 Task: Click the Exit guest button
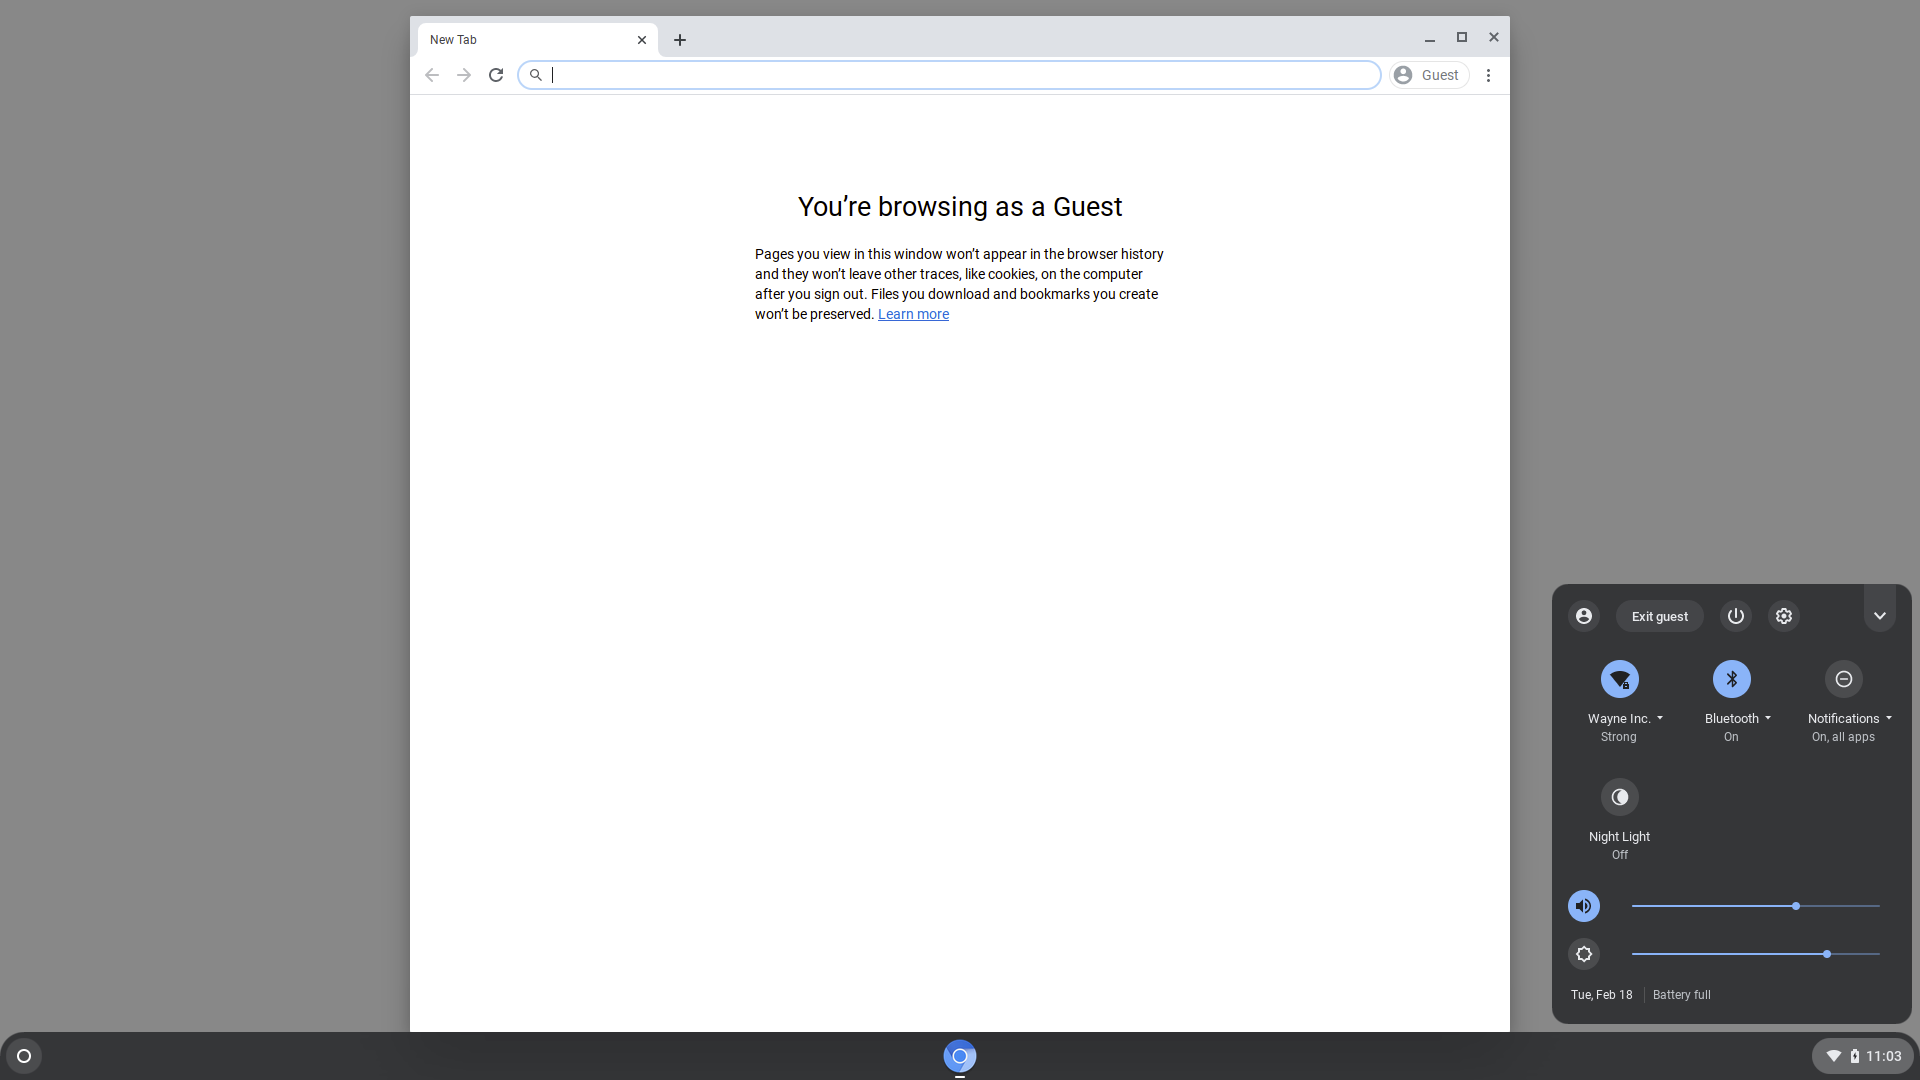coord(1659,616)
